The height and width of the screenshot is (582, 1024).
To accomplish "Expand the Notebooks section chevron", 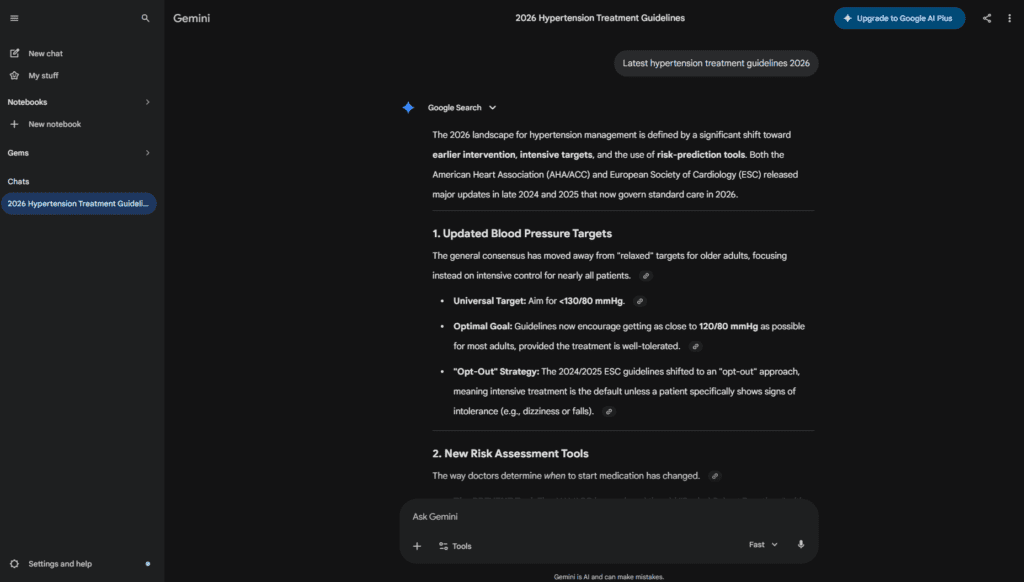I will coord(148,102).
